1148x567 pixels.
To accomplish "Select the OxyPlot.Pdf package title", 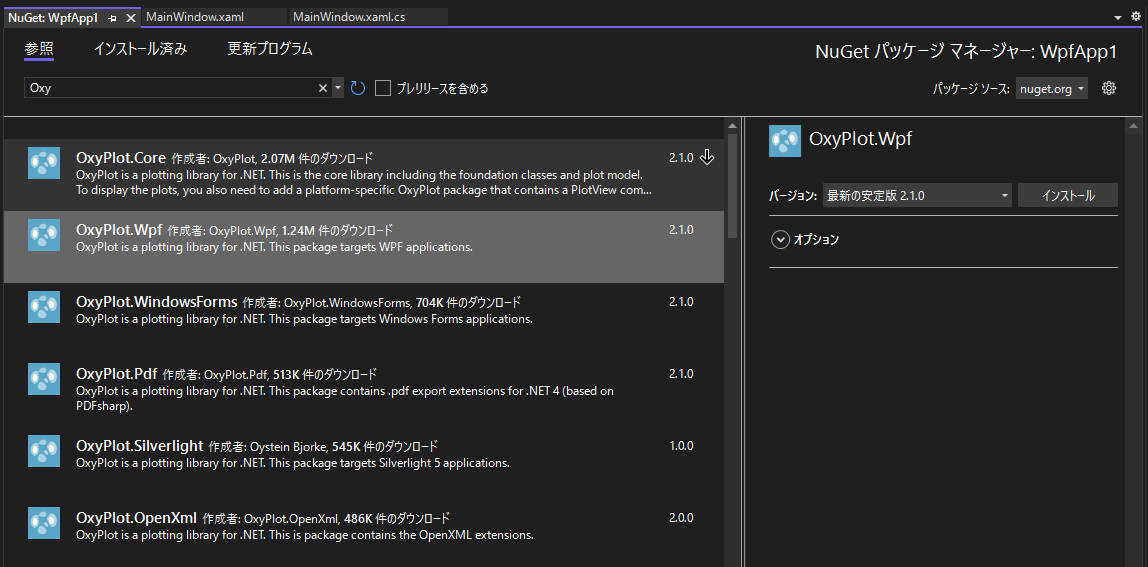I will click(x=117, y=373).
